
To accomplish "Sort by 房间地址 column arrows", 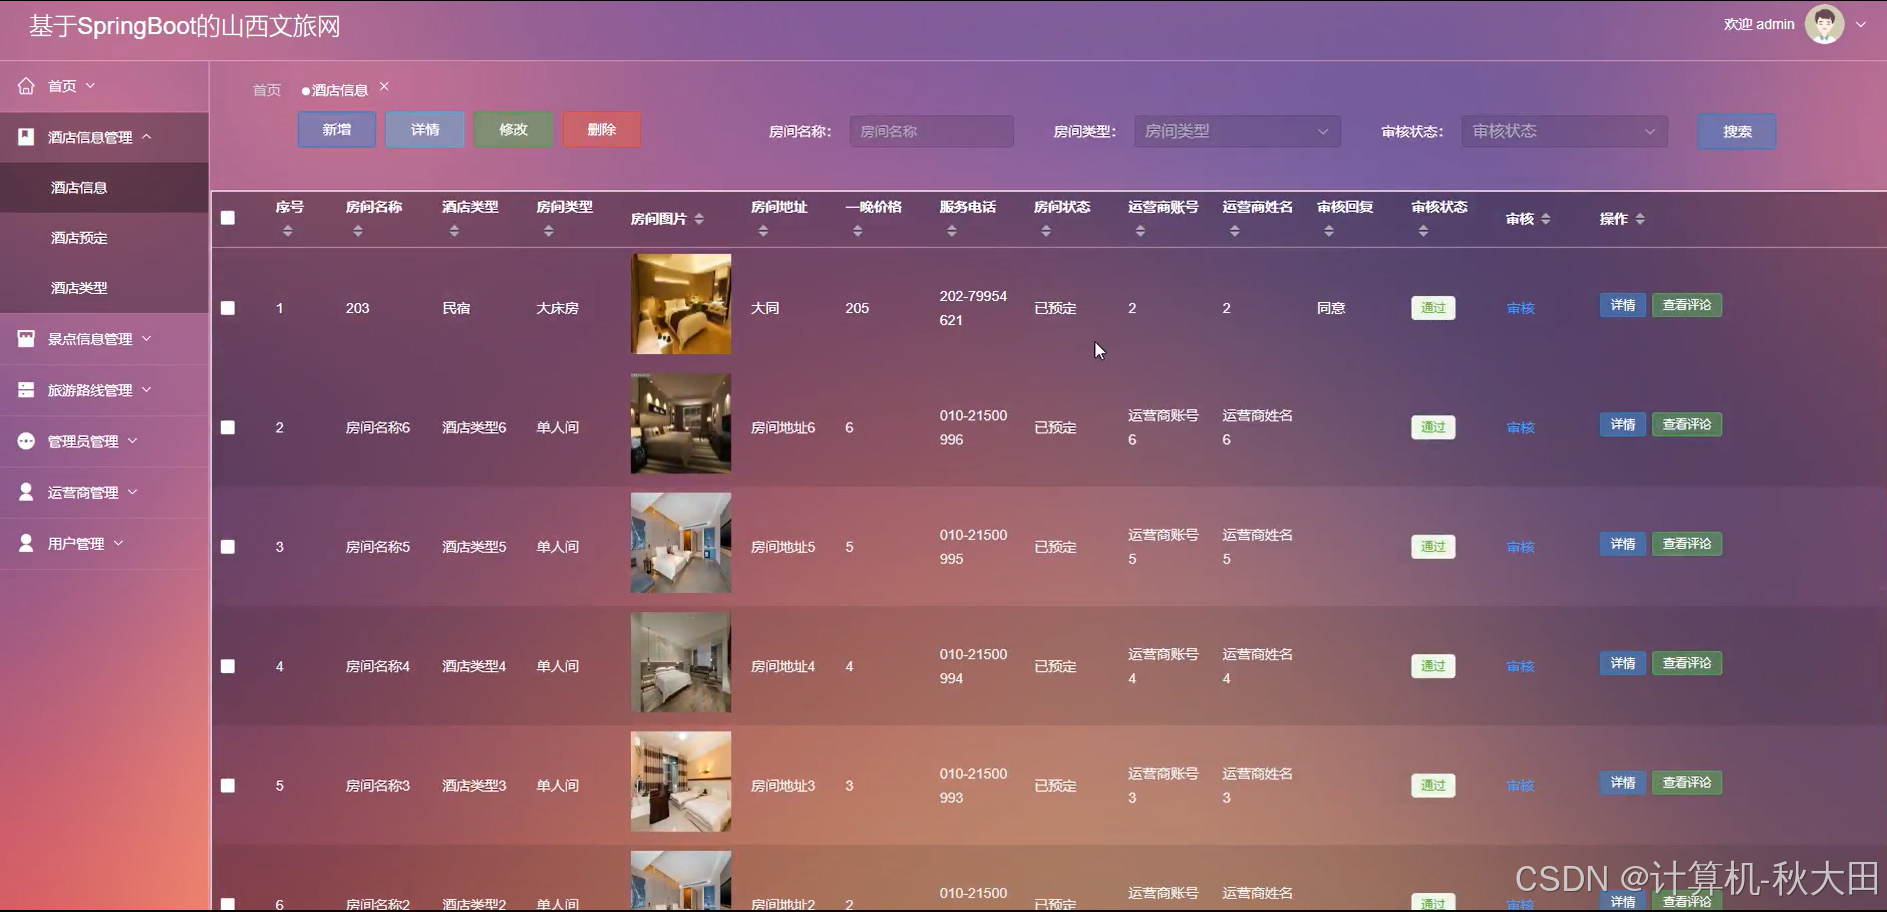I will (763, 231).
